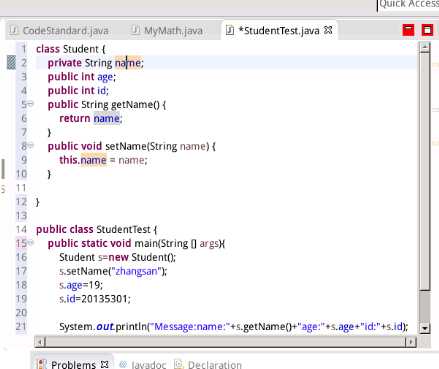Collapse the setName() method fold marker
This screenshot has height=369, width=439.
point(31,145)
